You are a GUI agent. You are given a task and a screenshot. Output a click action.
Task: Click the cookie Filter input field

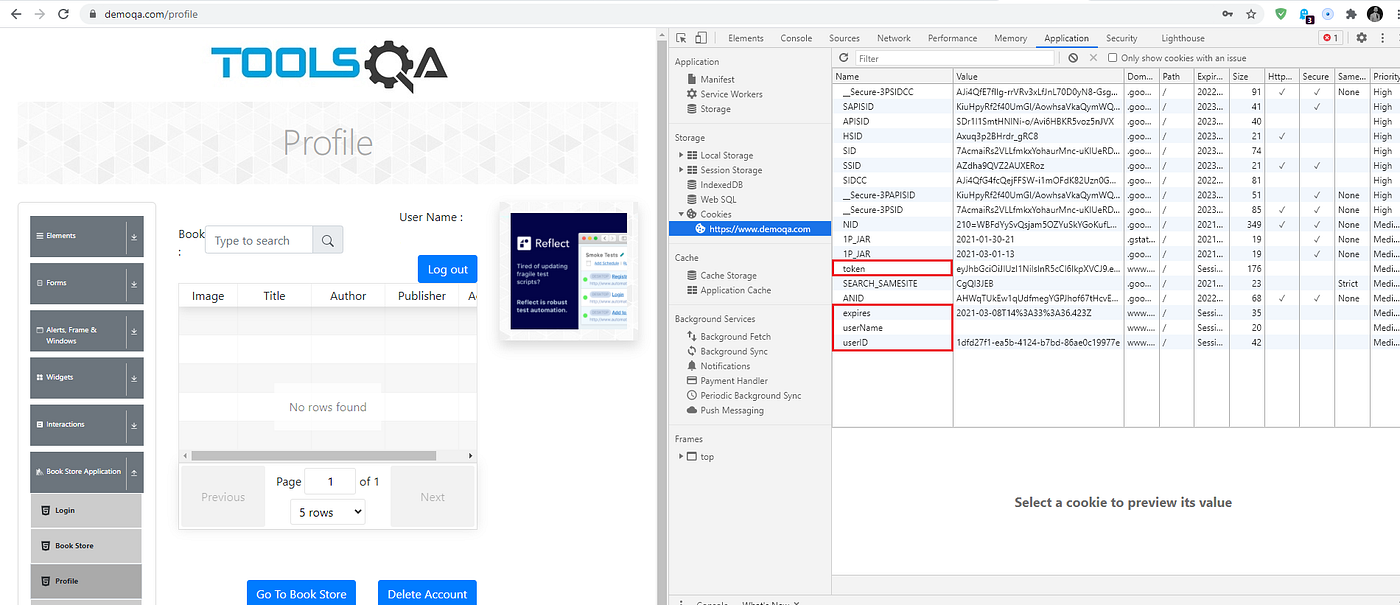click(x=940, y=58)
